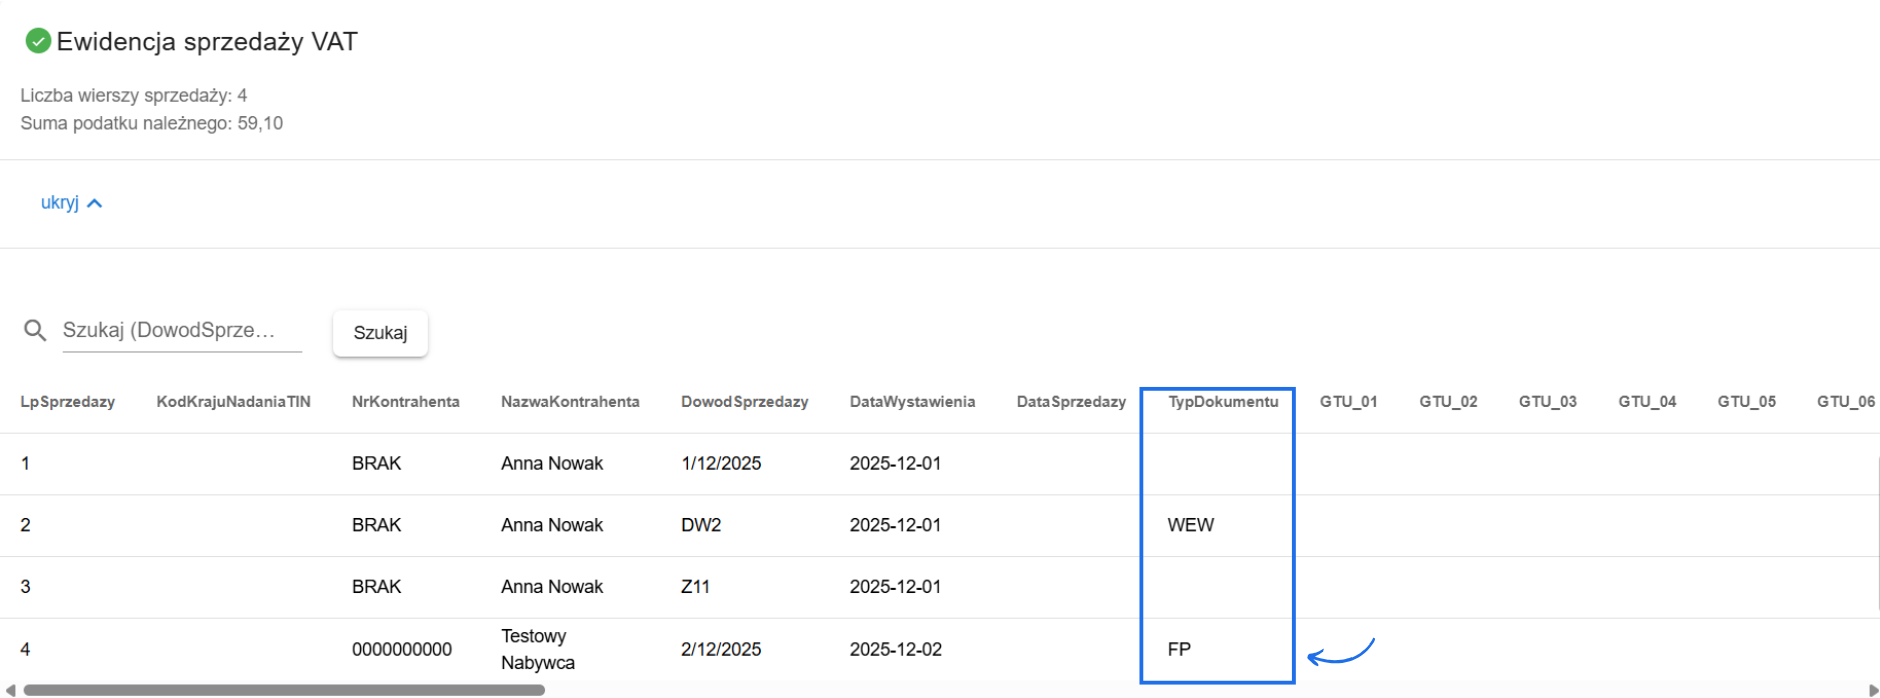Click the TypDokumentu column header
This screenshot has height=698, width=1880.
click(x=1223, y=402)
